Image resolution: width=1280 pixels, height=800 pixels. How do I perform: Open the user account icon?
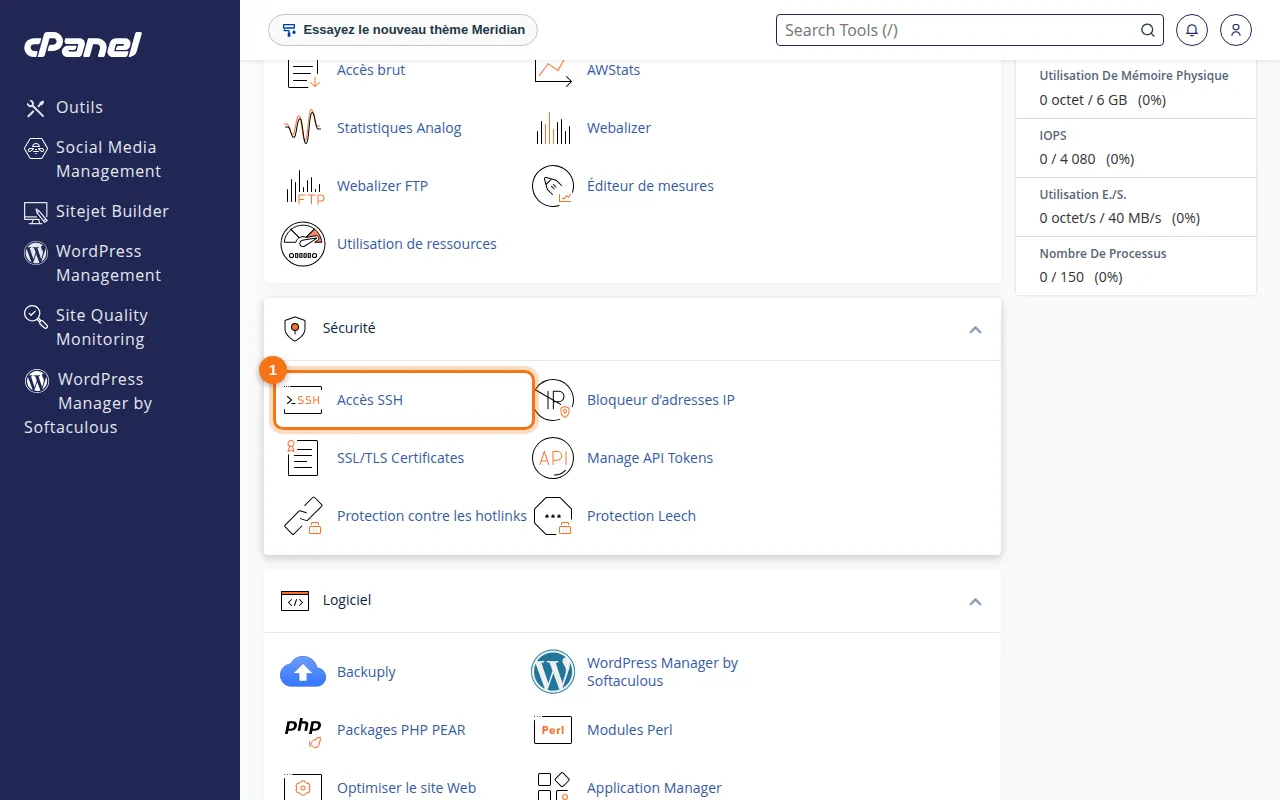(1236, 30)
